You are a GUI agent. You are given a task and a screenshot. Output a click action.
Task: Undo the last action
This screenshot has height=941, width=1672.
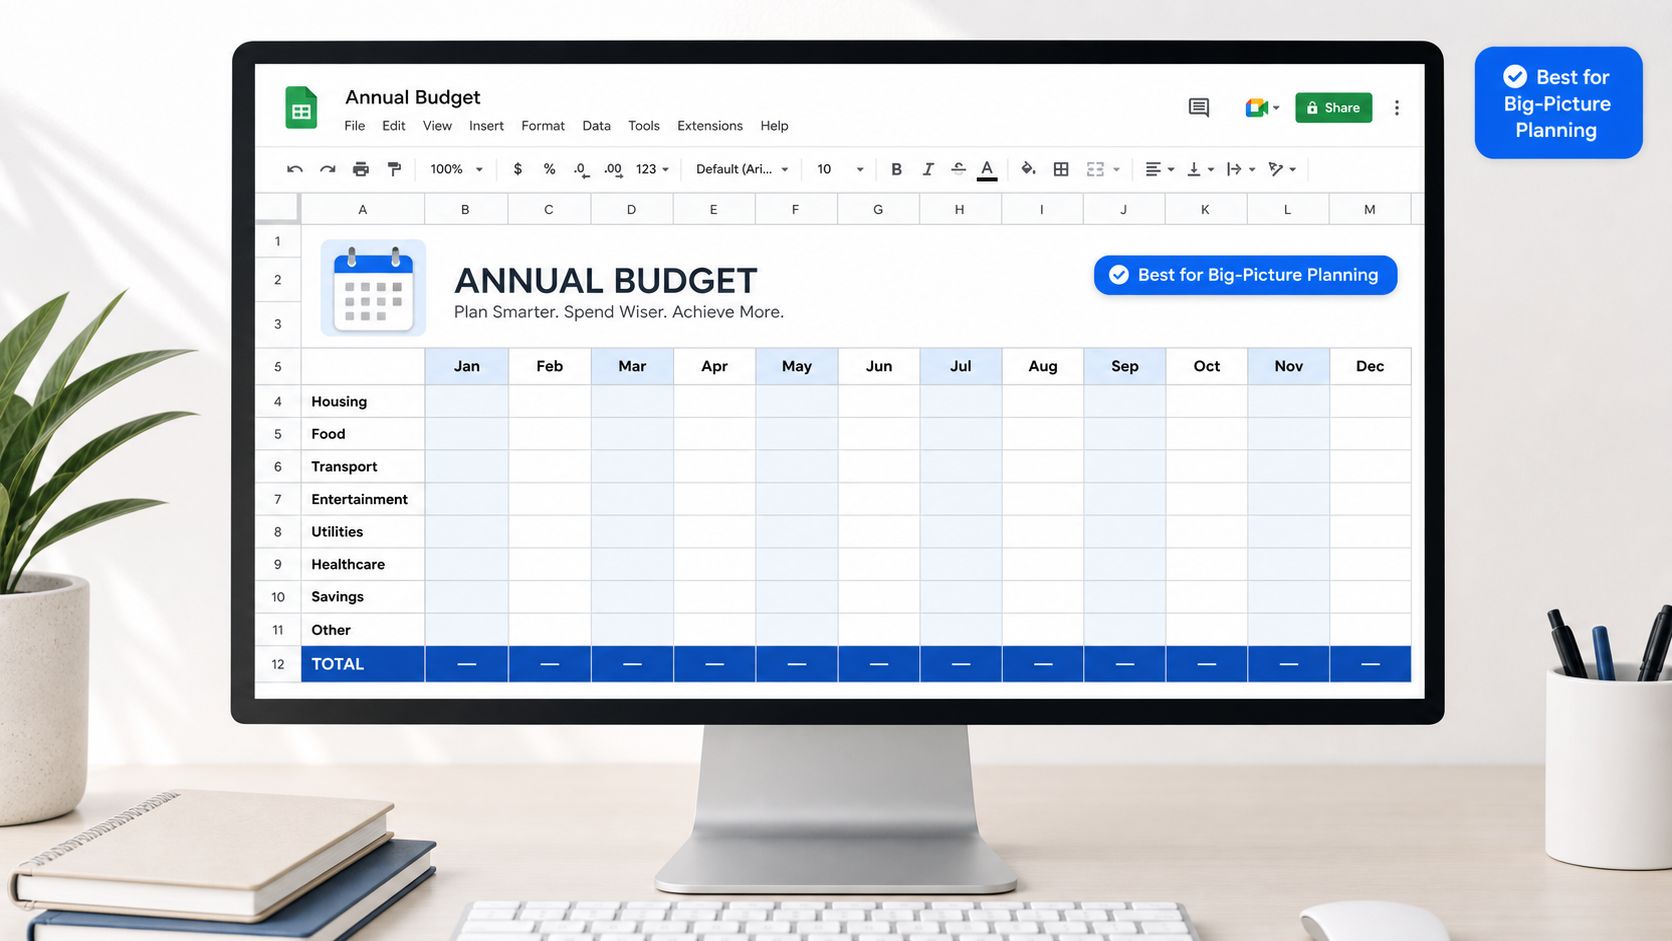point(294,170)
